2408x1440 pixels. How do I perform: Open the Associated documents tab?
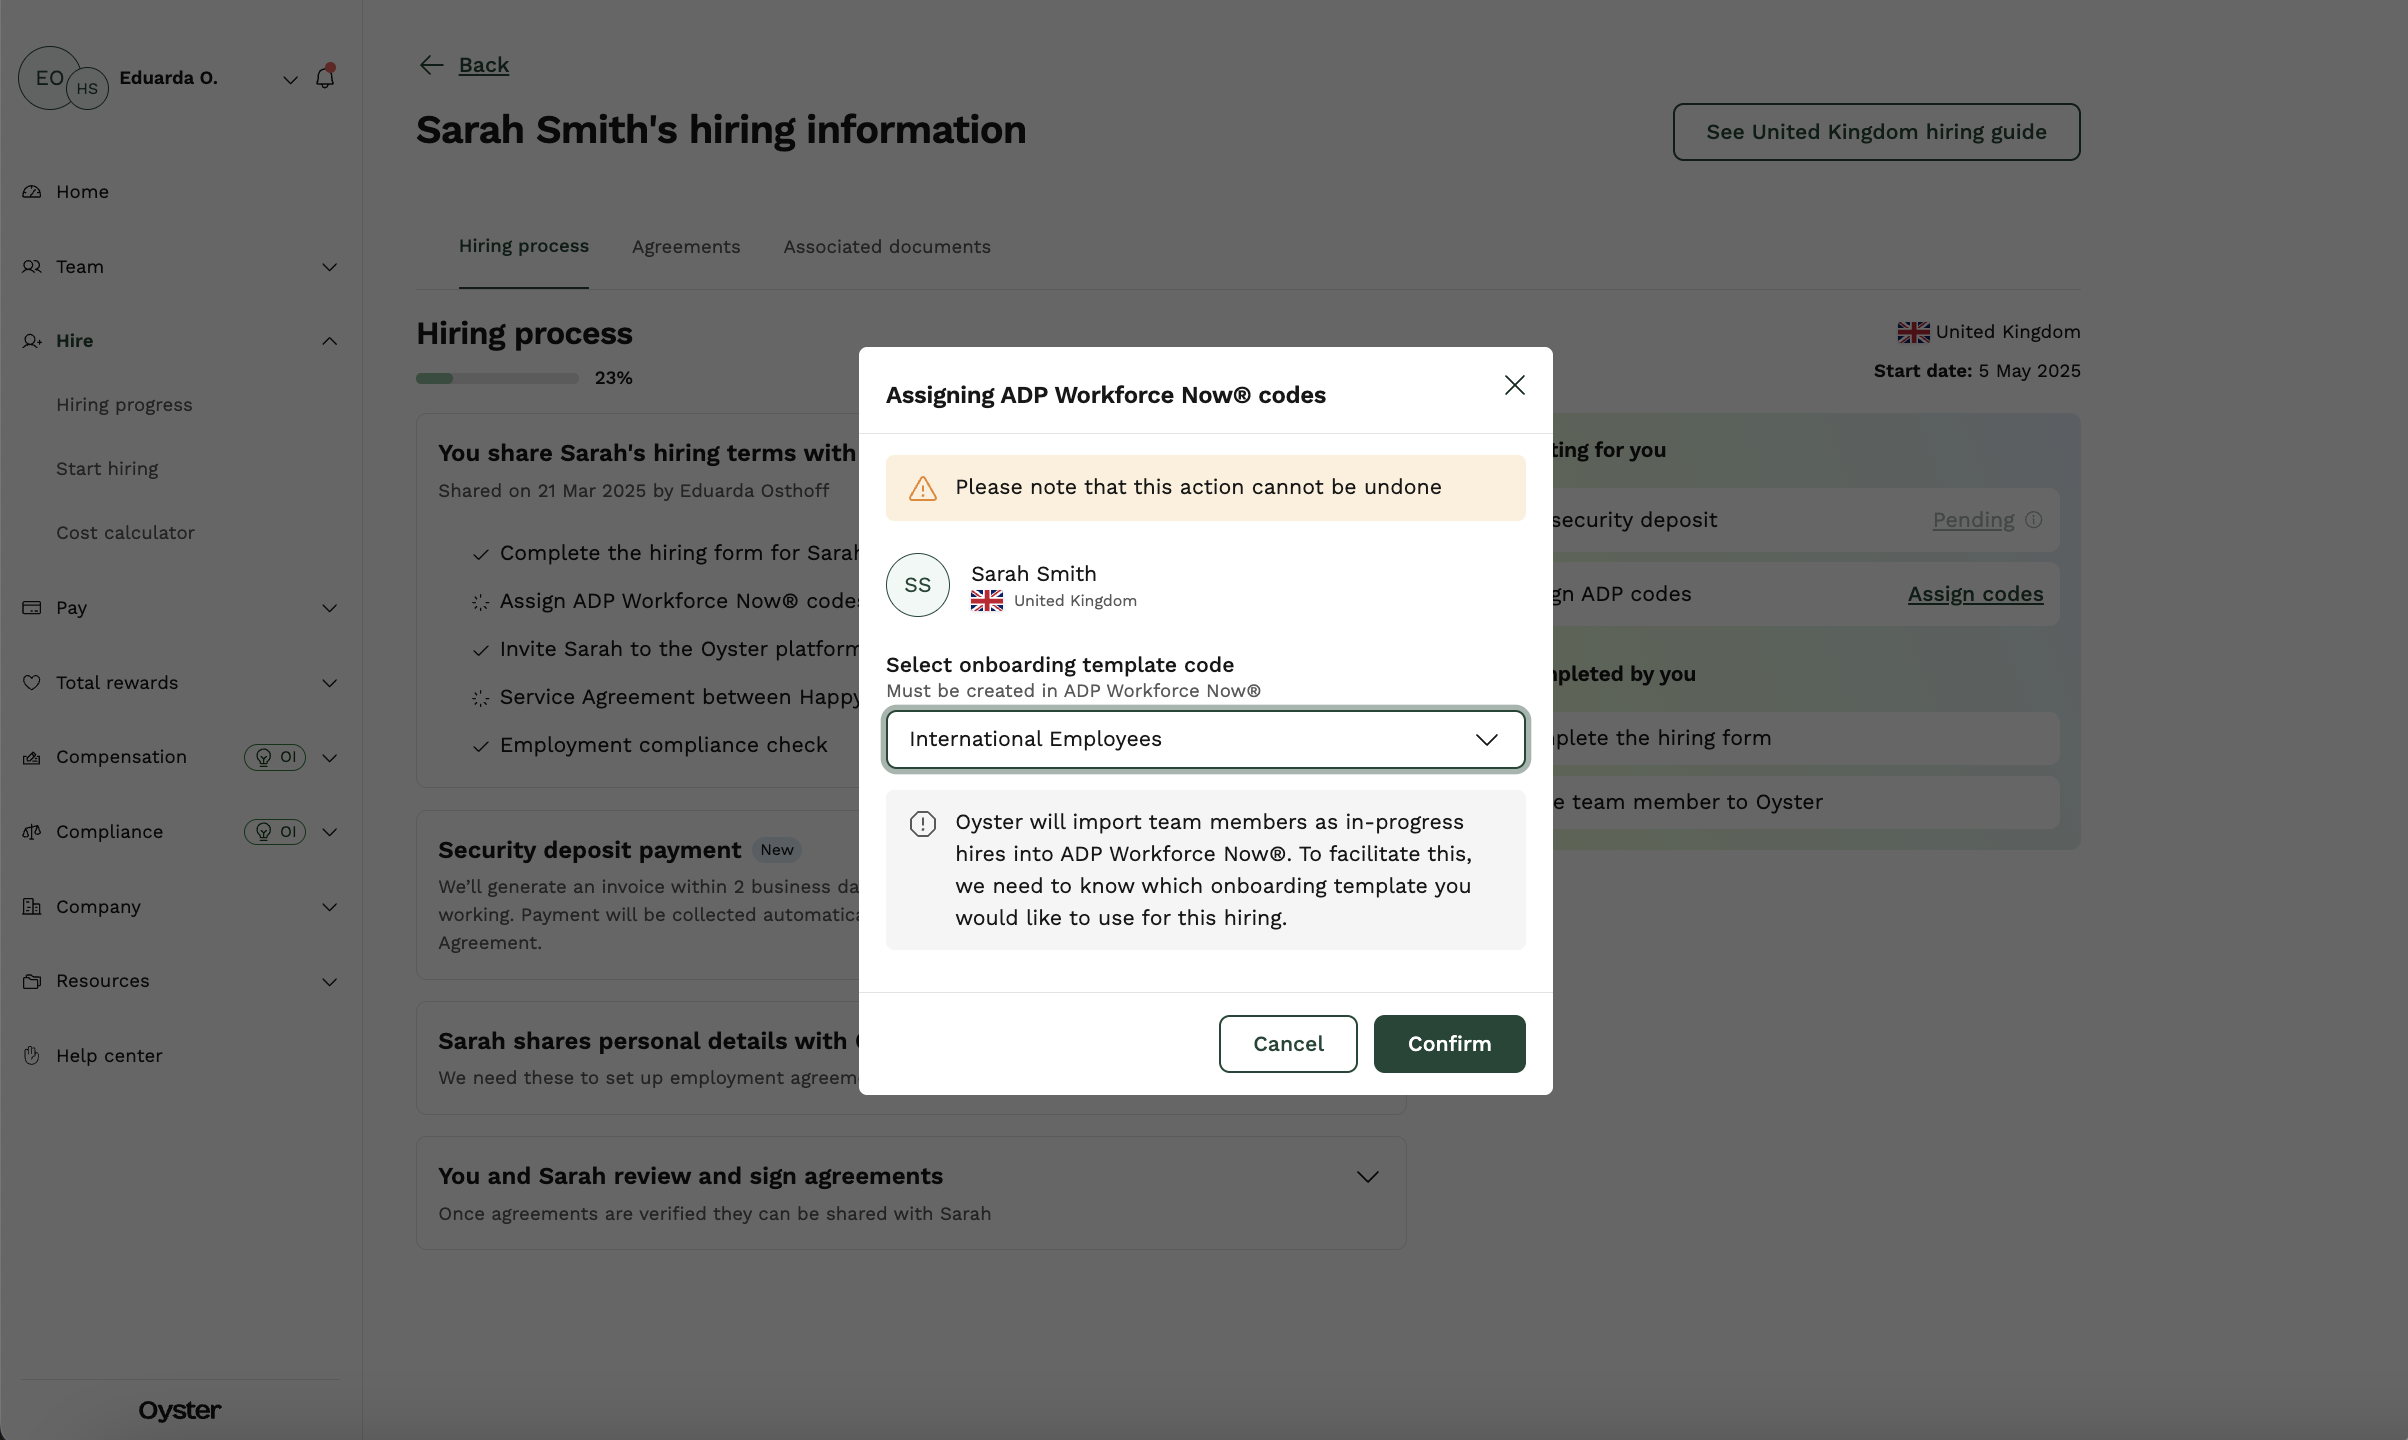coord(886,246)
